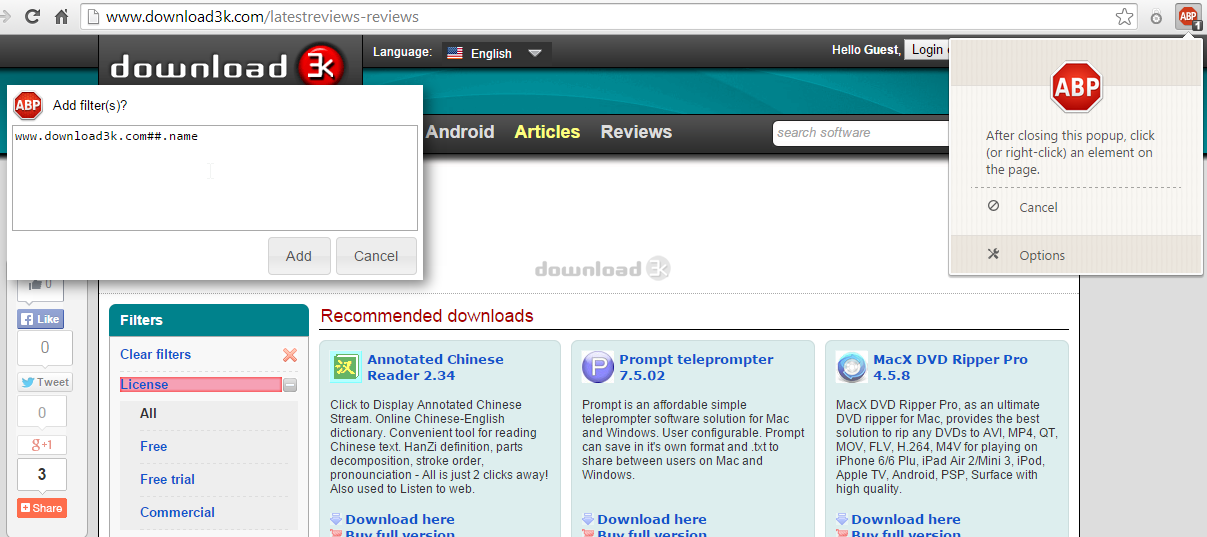Click the share count box showing 3
Screen dimensions: 1207x537
pos(42,474)
